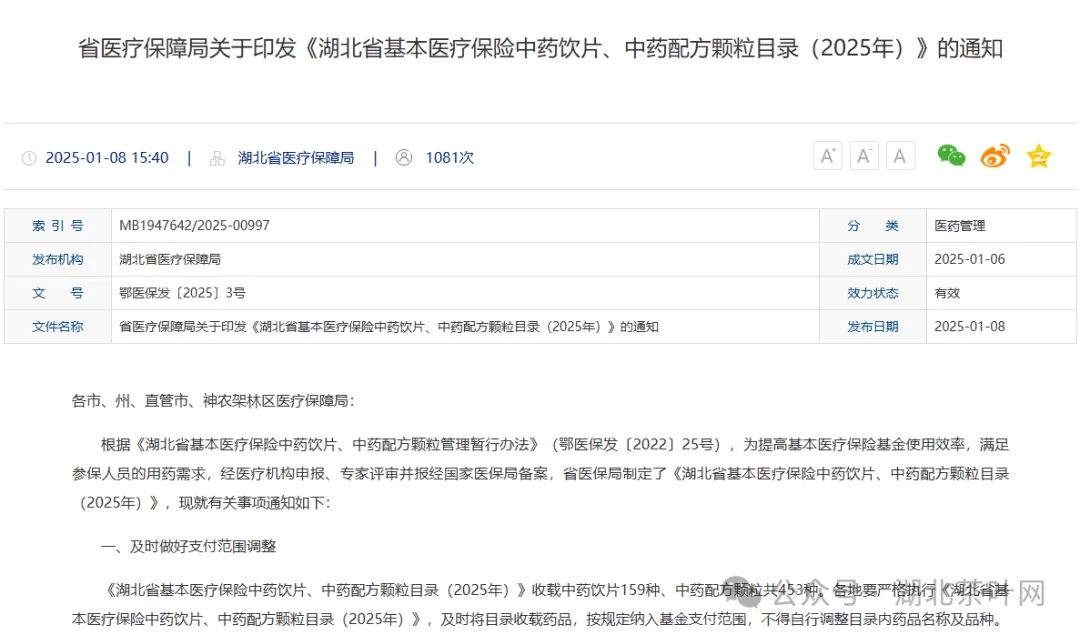1080x635 pixels.
Task: Increase font size with the A+ button
Action: [x=827, y=155]
